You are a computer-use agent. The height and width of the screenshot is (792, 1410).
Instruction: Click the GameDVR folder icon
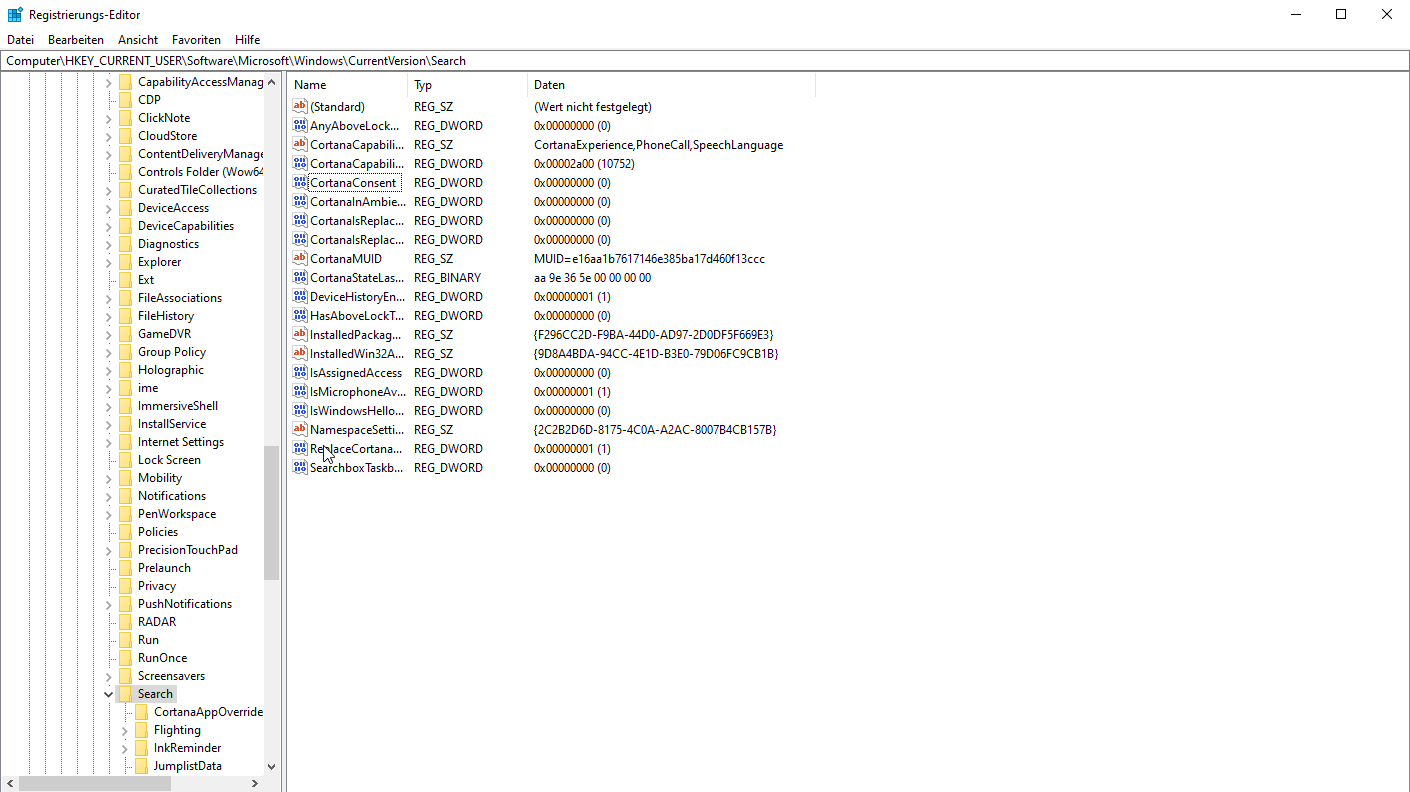click(x=125, y=334)
